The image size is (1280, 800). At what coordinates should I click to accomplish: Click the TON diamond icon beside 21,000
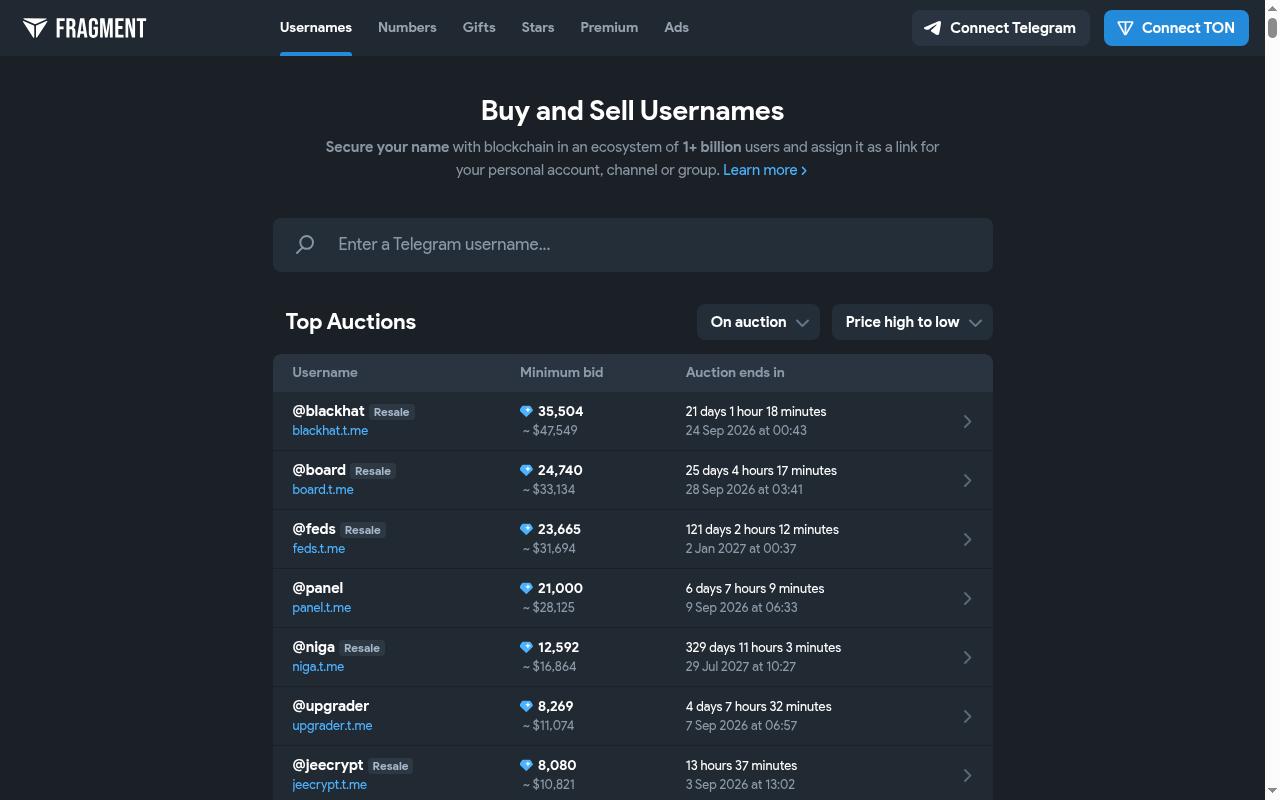click(x=526, y=588)
